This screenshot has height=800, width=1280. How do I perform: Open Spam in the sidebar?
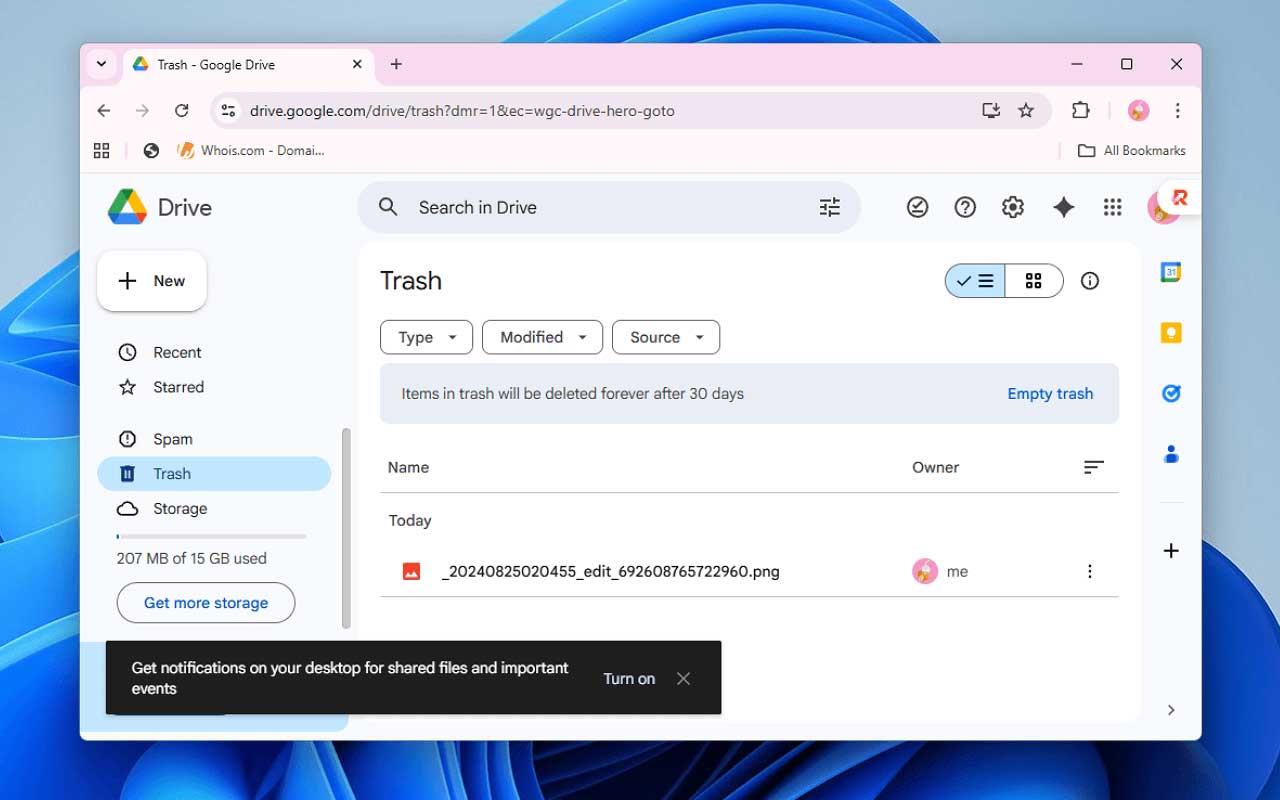coord(172,439)
